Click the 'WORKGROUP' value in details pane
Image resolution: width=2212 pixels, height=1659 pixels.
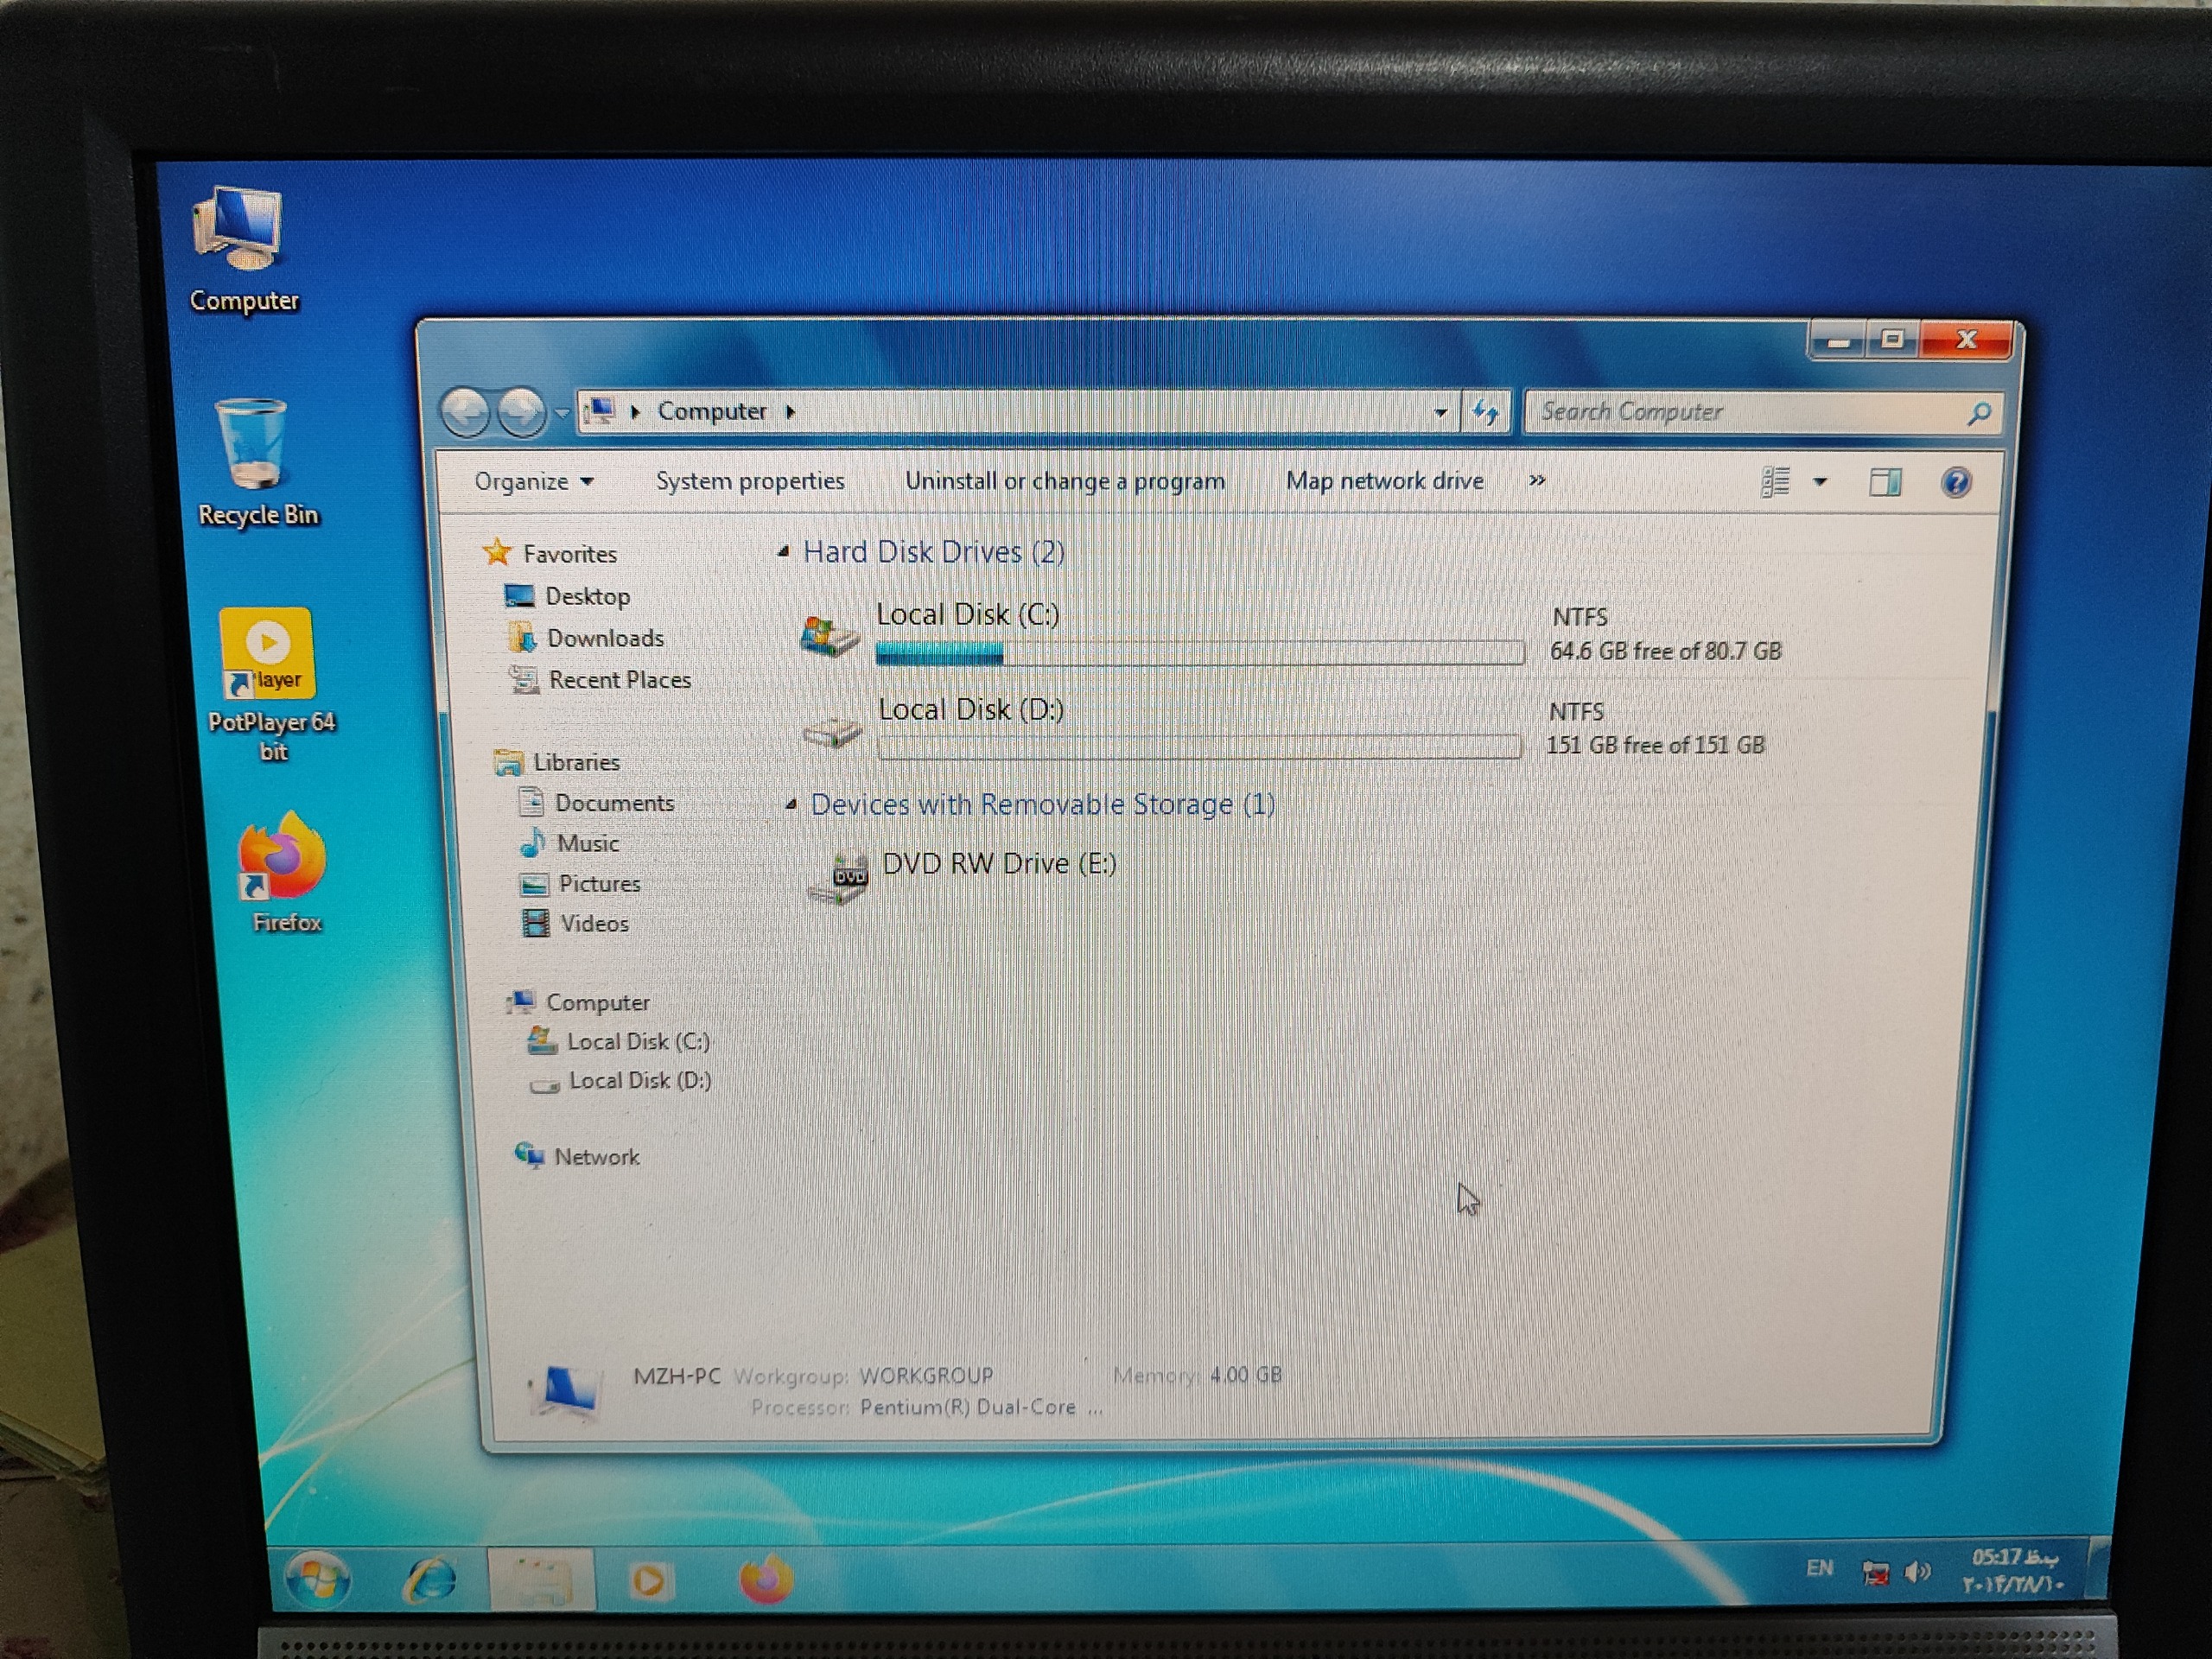coord(926,1376)
